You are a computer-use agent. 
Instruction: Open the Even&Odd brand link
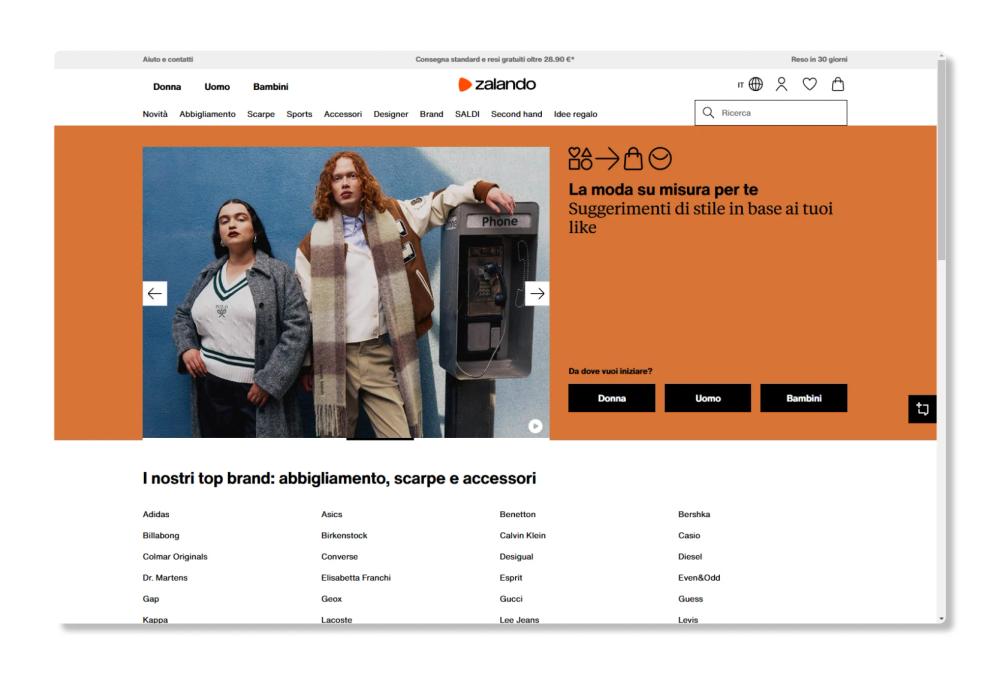pyautogui.click(x=699, y=577)
